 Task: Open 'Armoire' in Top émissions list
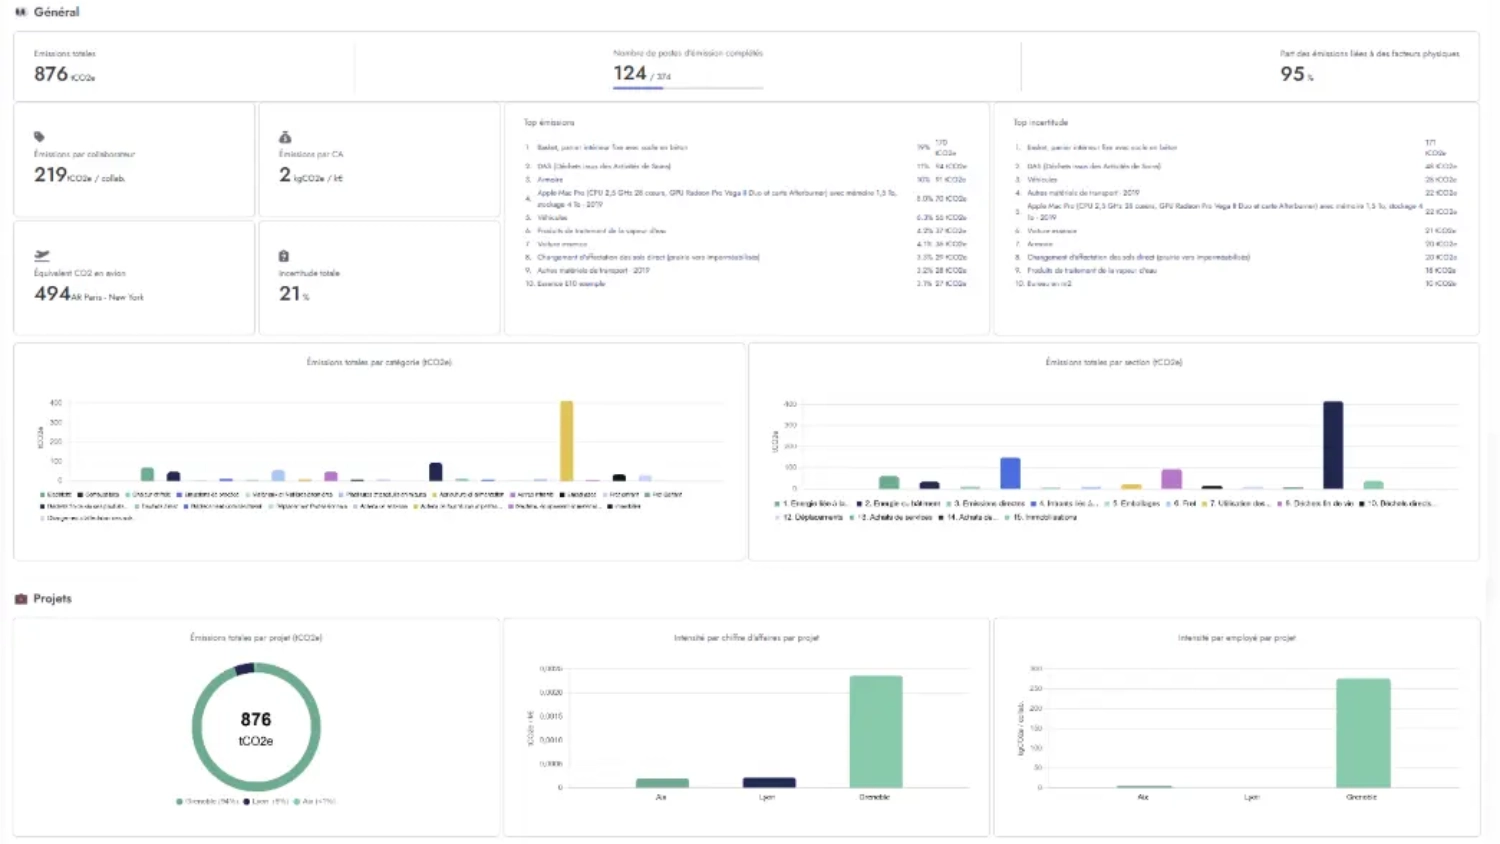tap(550, 180)
